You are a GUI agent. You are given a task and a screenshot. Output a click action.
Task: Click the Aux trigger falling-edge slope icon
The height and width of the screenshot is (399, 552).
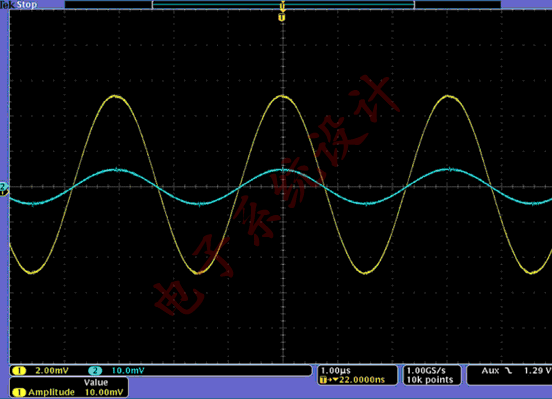click(x=508, y=371)
